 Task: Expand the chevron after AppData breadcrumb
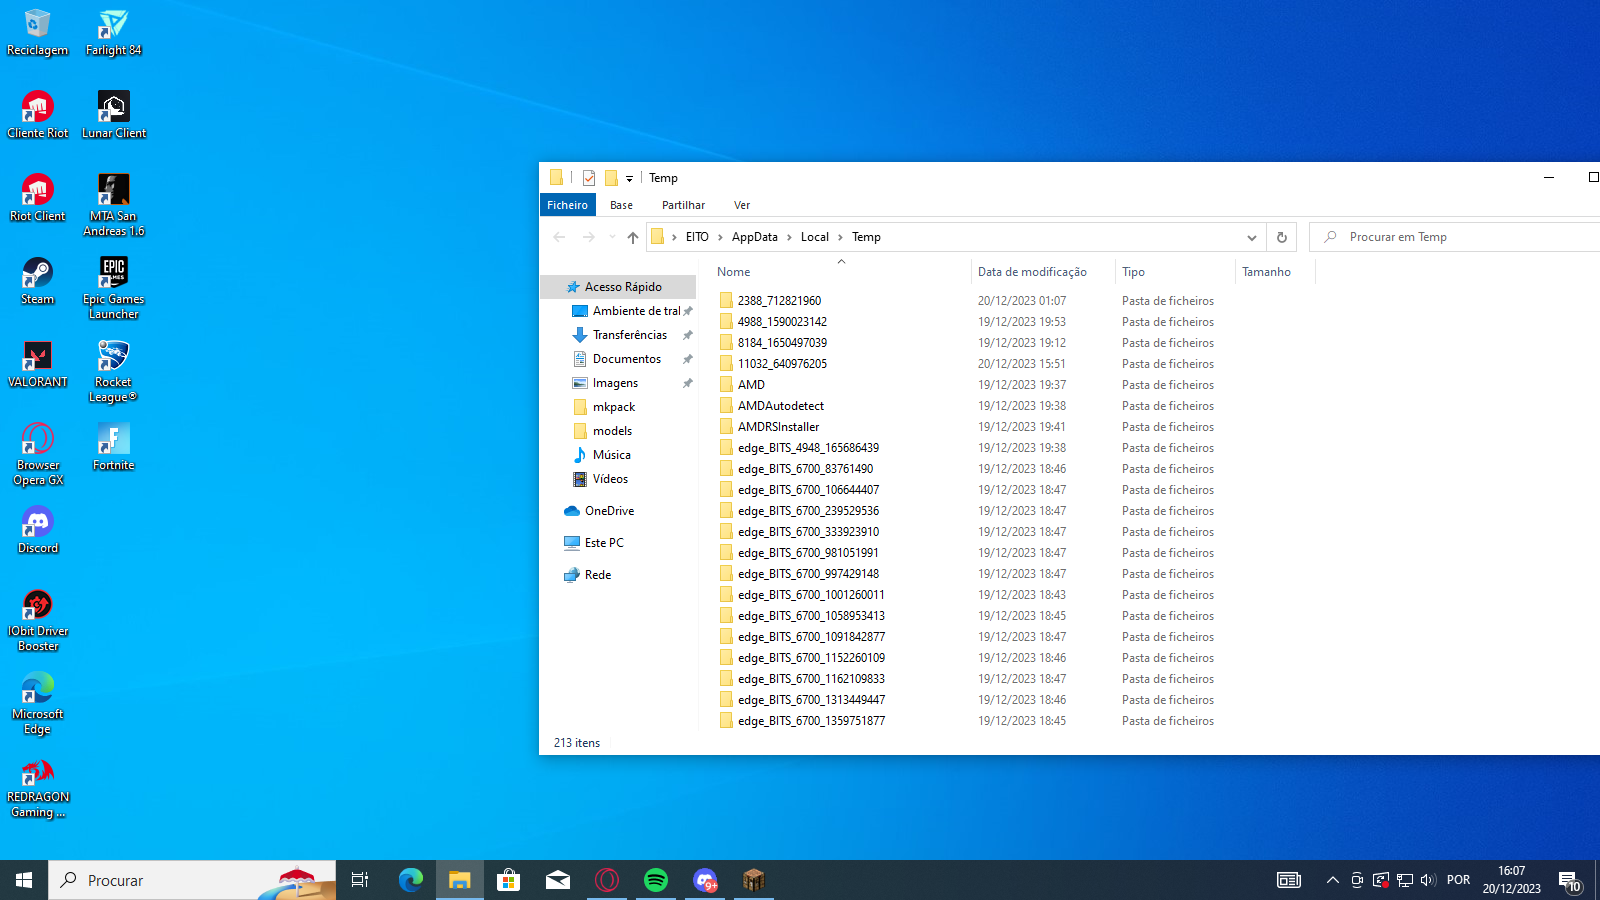pos(789,237)
